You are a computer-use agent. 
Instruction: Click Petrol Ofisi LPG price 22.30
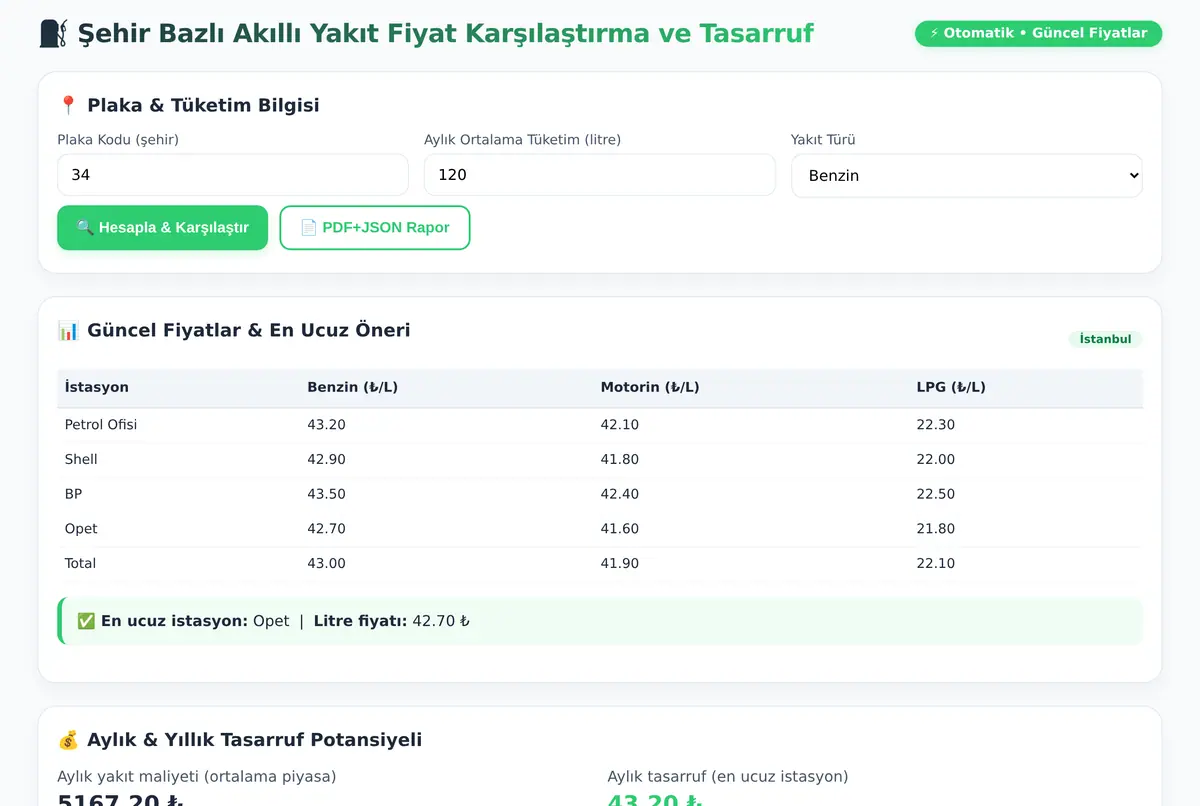pos(936,425)
